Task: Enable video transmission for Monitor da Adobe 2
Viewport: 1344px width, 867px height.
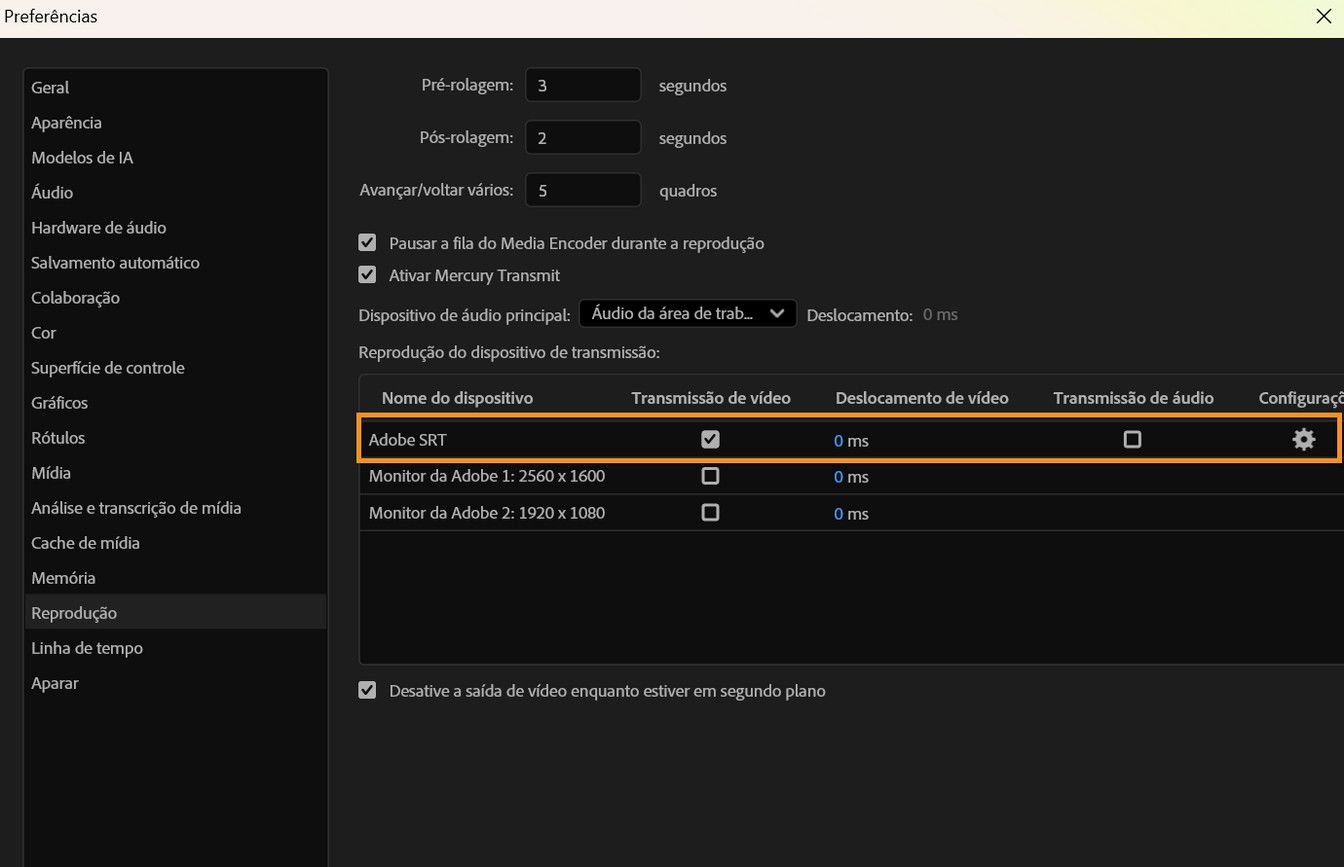Action: pyautogui.click(x=710, y=512)
